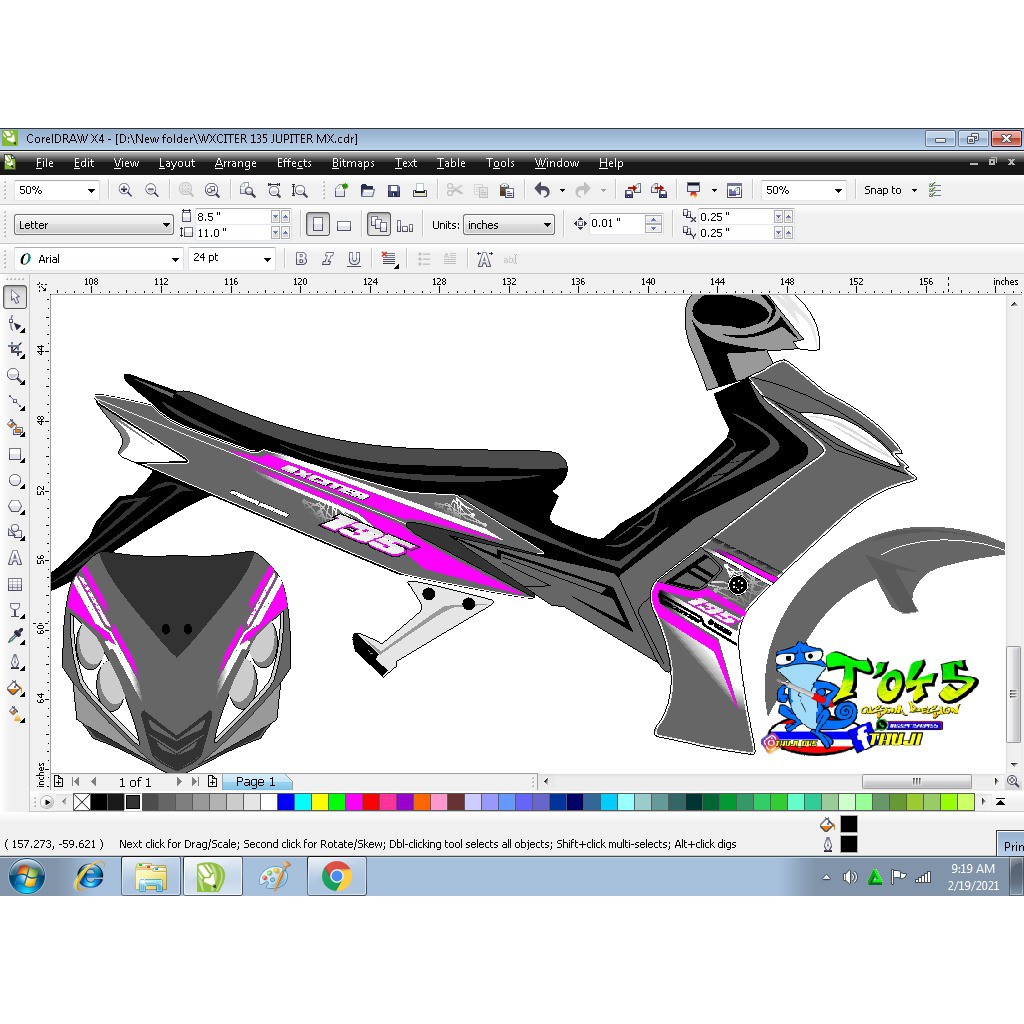Screen dimensions: 1024x1024
Task: Open the Arial font dropdown
Action: coord(98,259)
